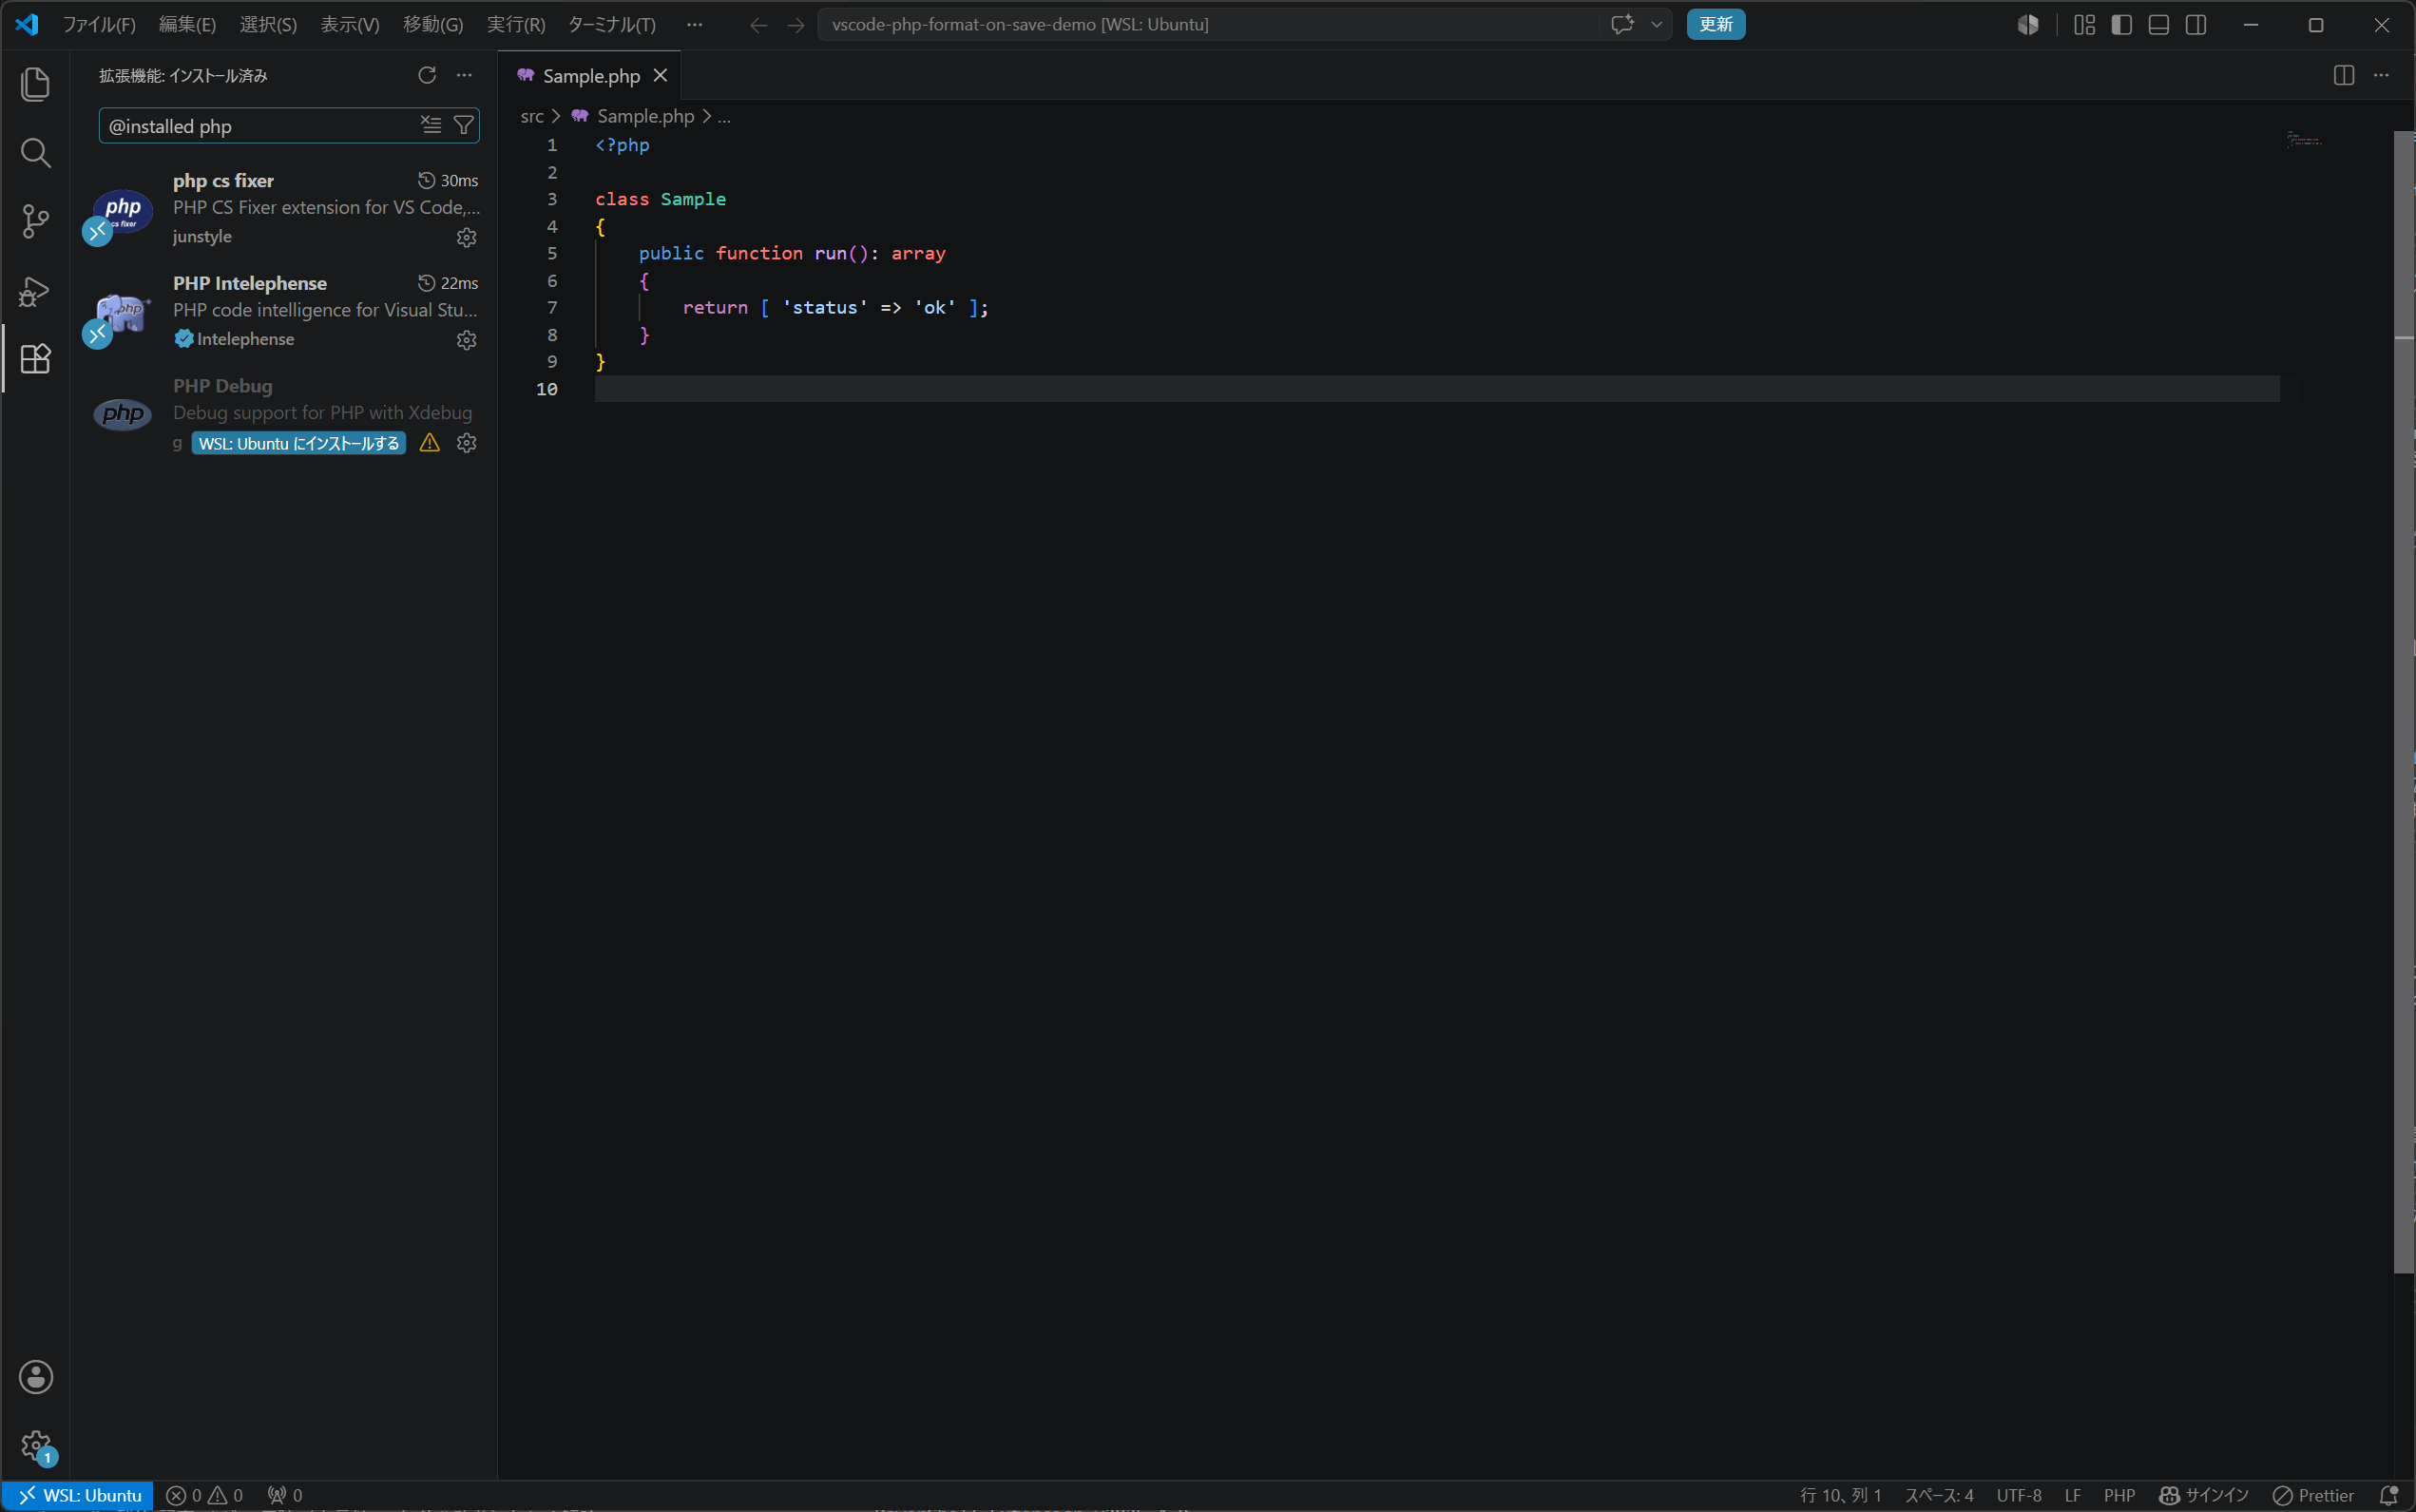Open the Manage gear in activity bar
Viewport: 2416px width, 1512px height.
(x=36, y=1446)
